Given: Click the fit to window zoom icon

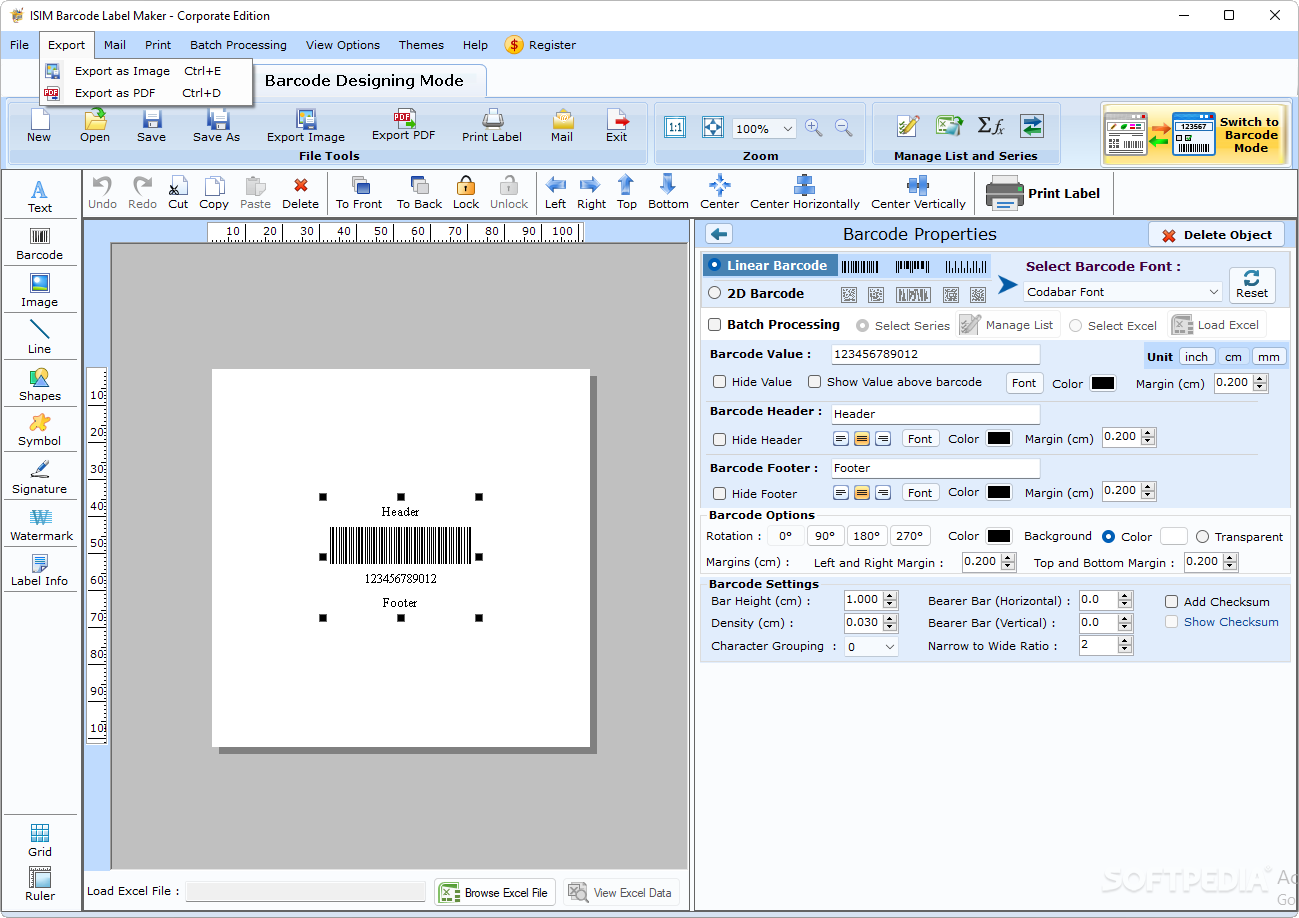Looking at the screenshot, I should (x=712, y=127).
